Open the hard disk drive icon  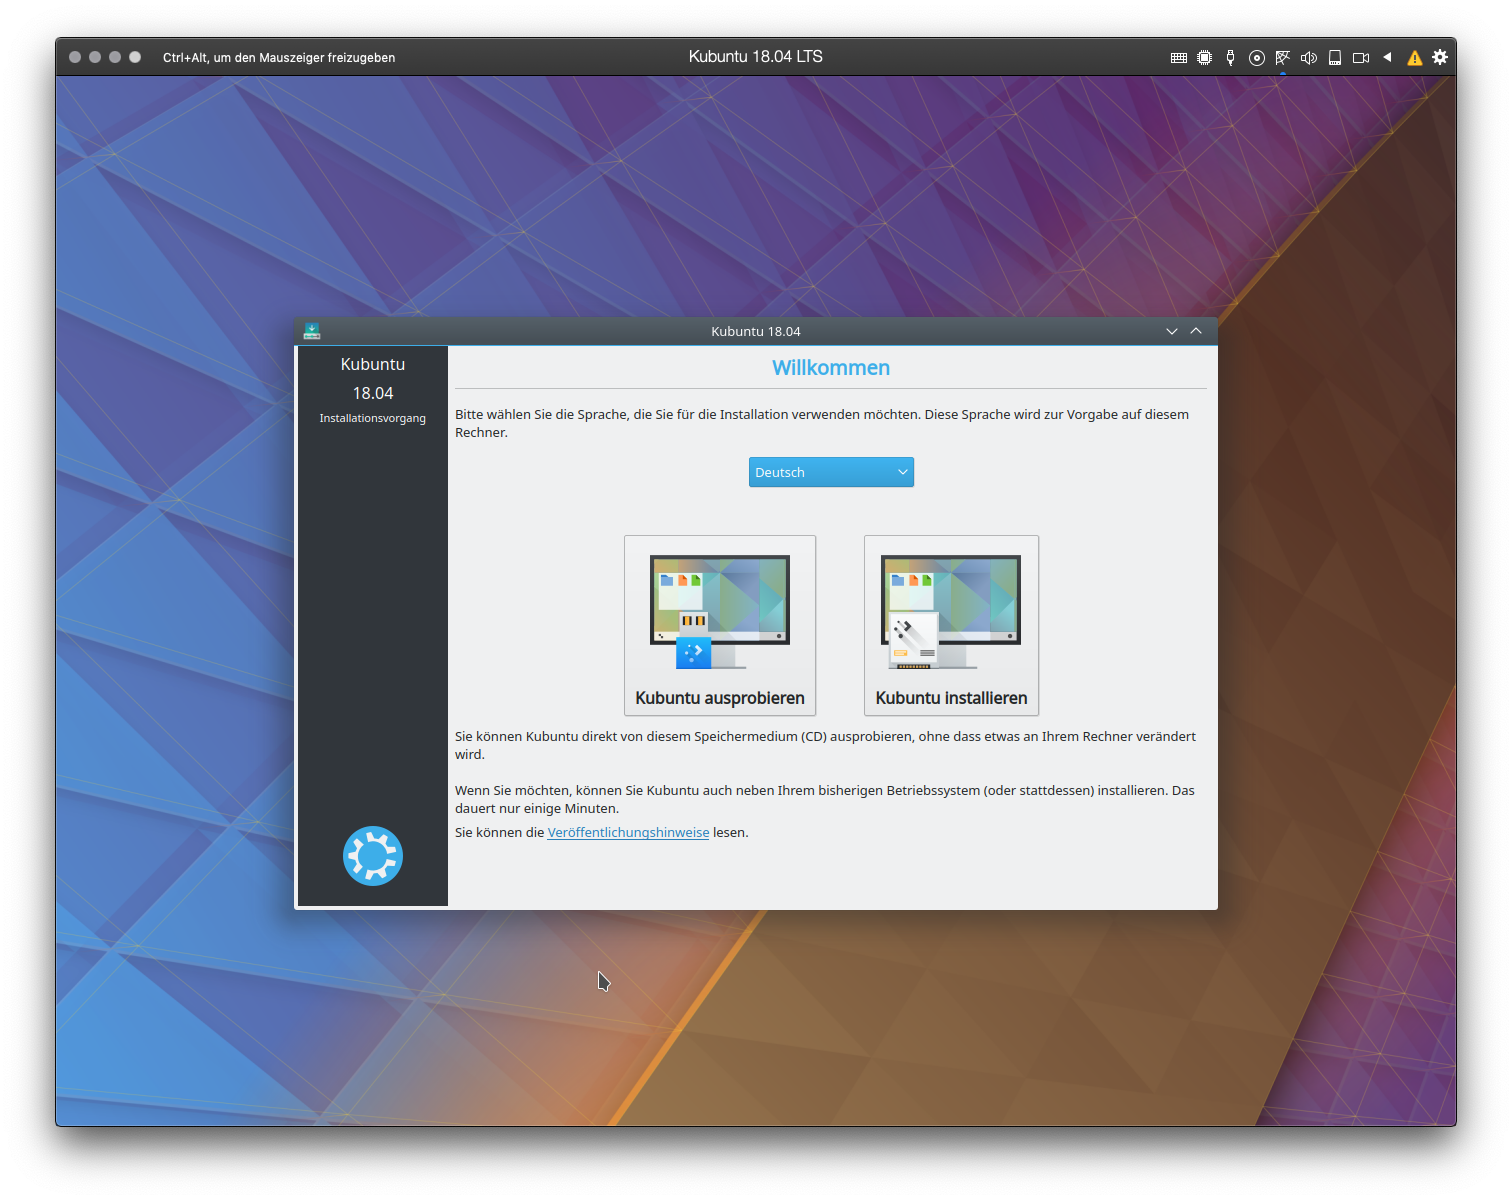[x=1335, y=58]
